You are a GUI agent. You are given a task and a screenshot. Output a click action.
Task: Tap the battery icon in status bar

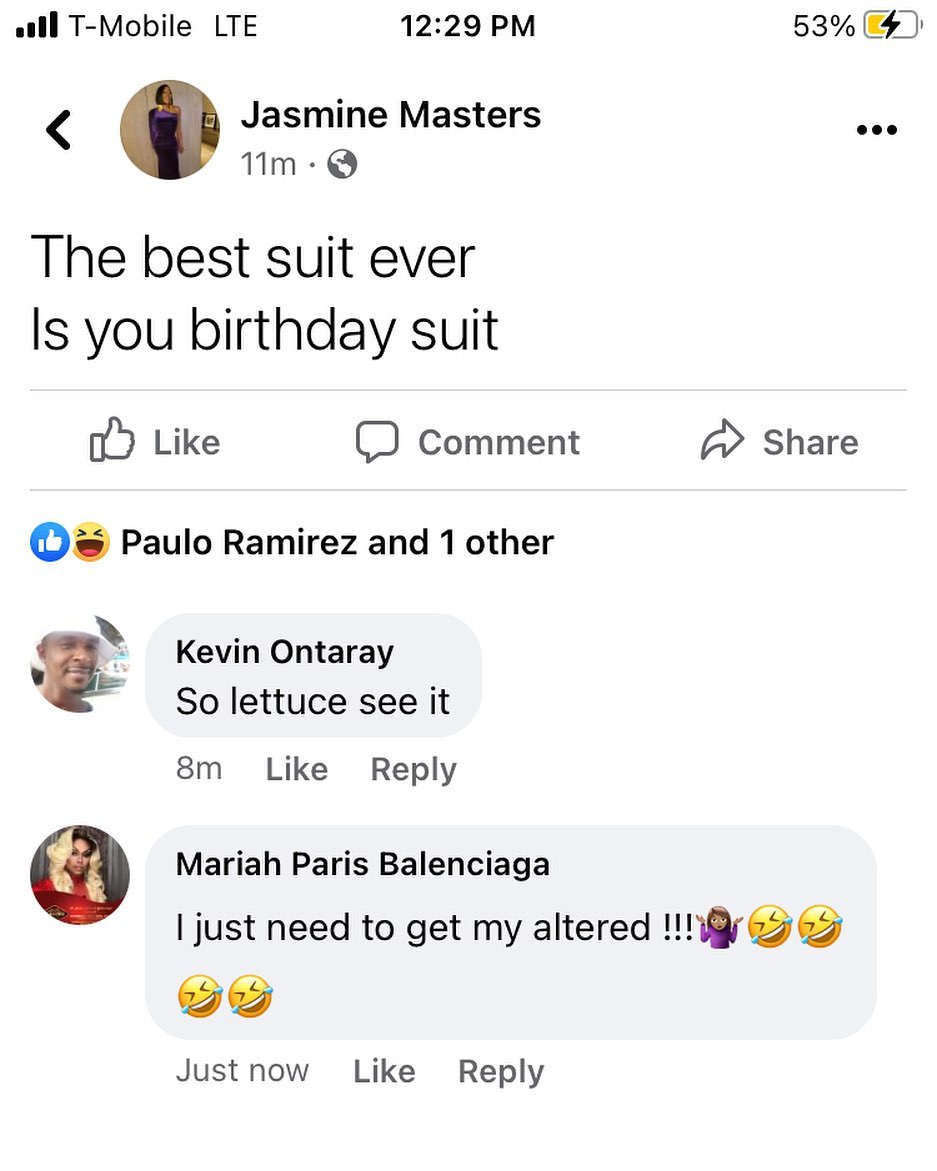pyautogui.click(x=890, y=26)
